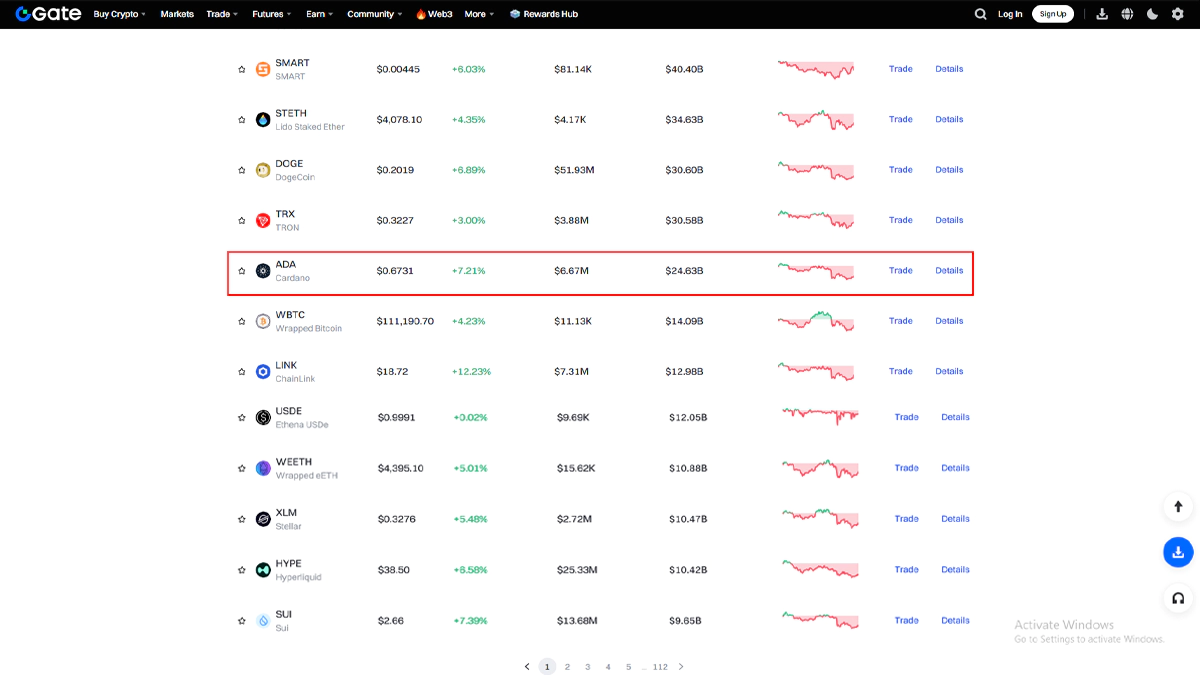Expand the Buy Crypto dropdown
This screenshot has width=1200, height=675.
tap(119, 14)
